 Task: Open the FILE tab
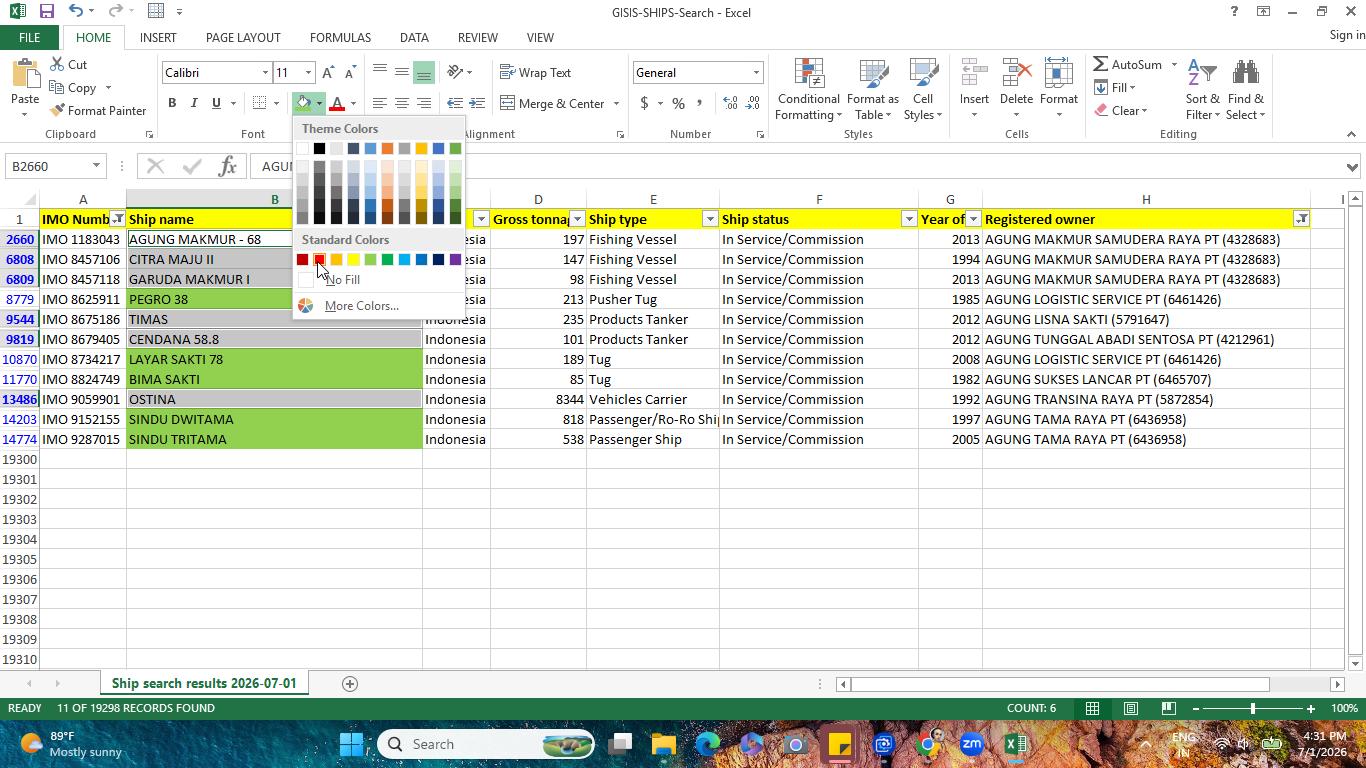[x=29, y=38]
